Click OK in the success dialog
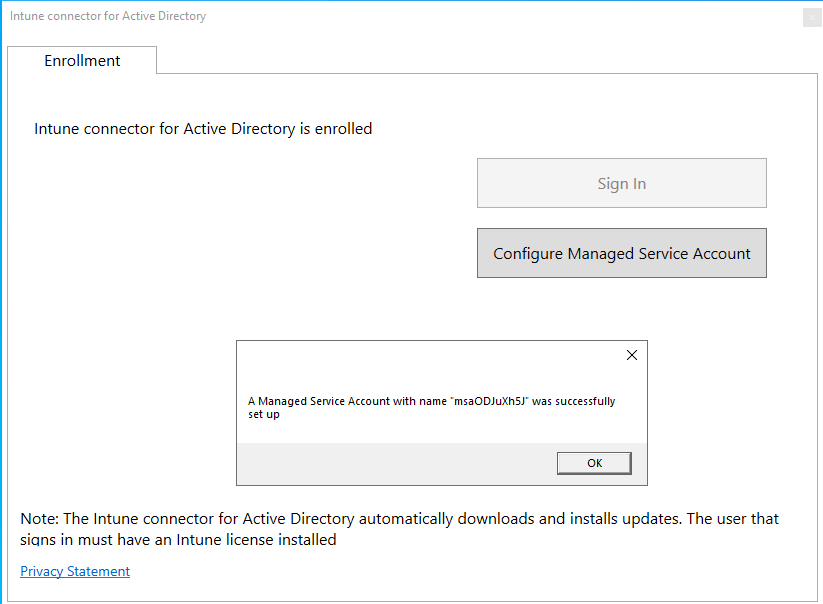The width and height of the screenshot is (823, 604). coord(594,463)
